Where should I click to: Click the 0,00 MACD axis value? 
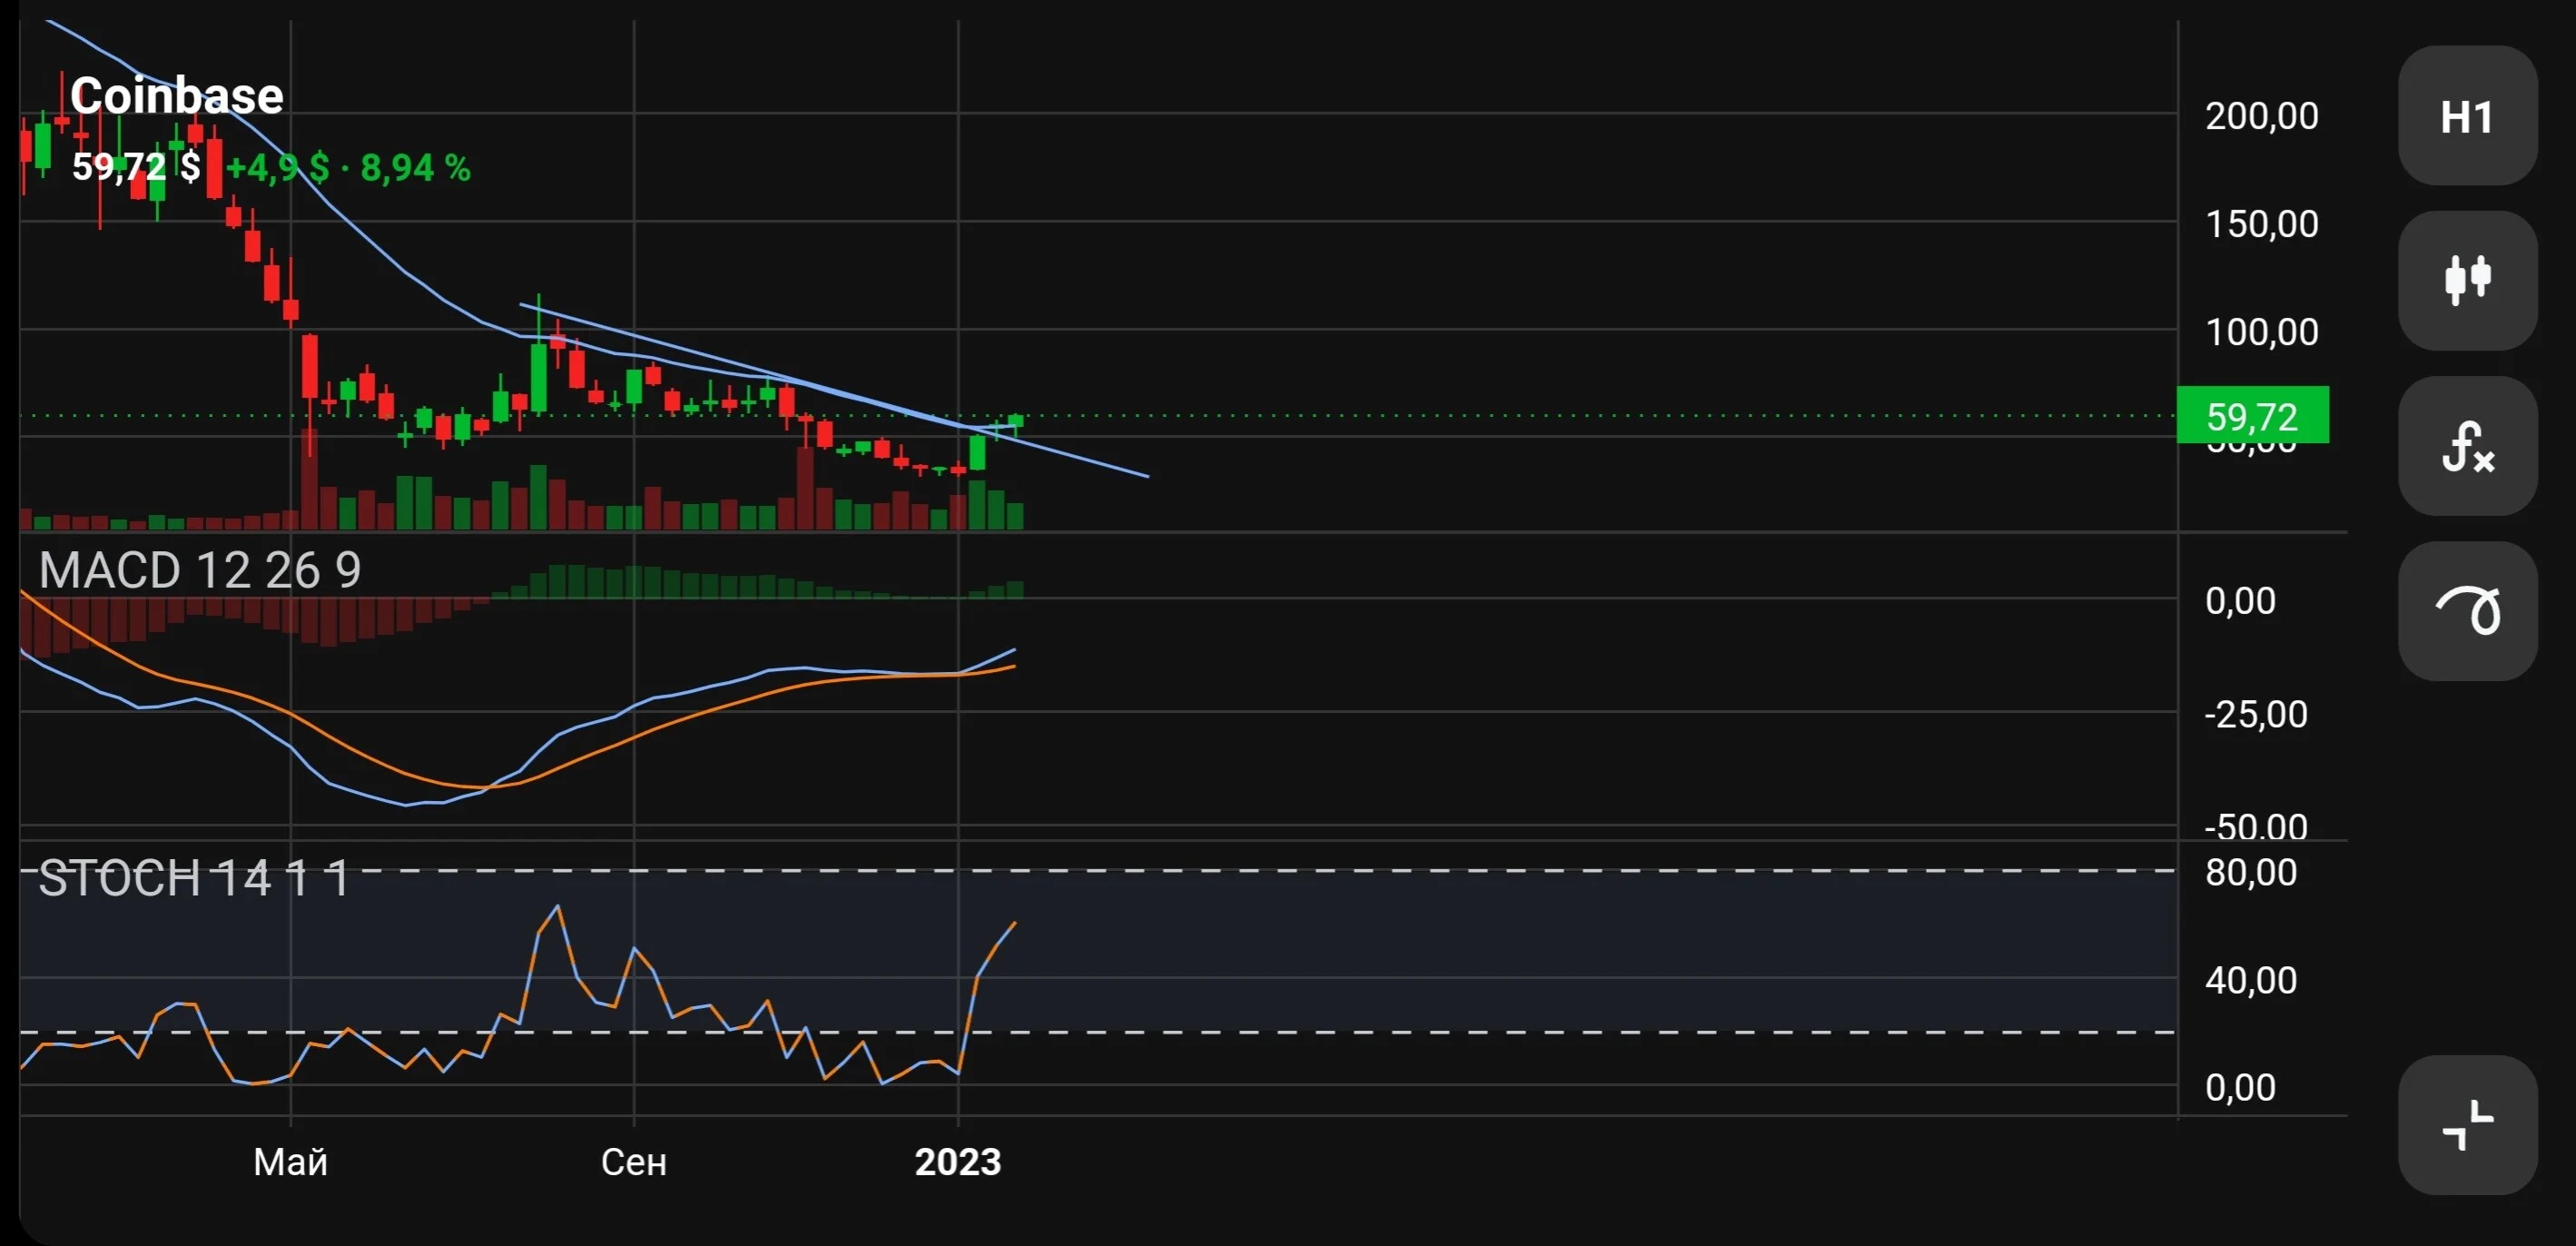(2240, 601)
